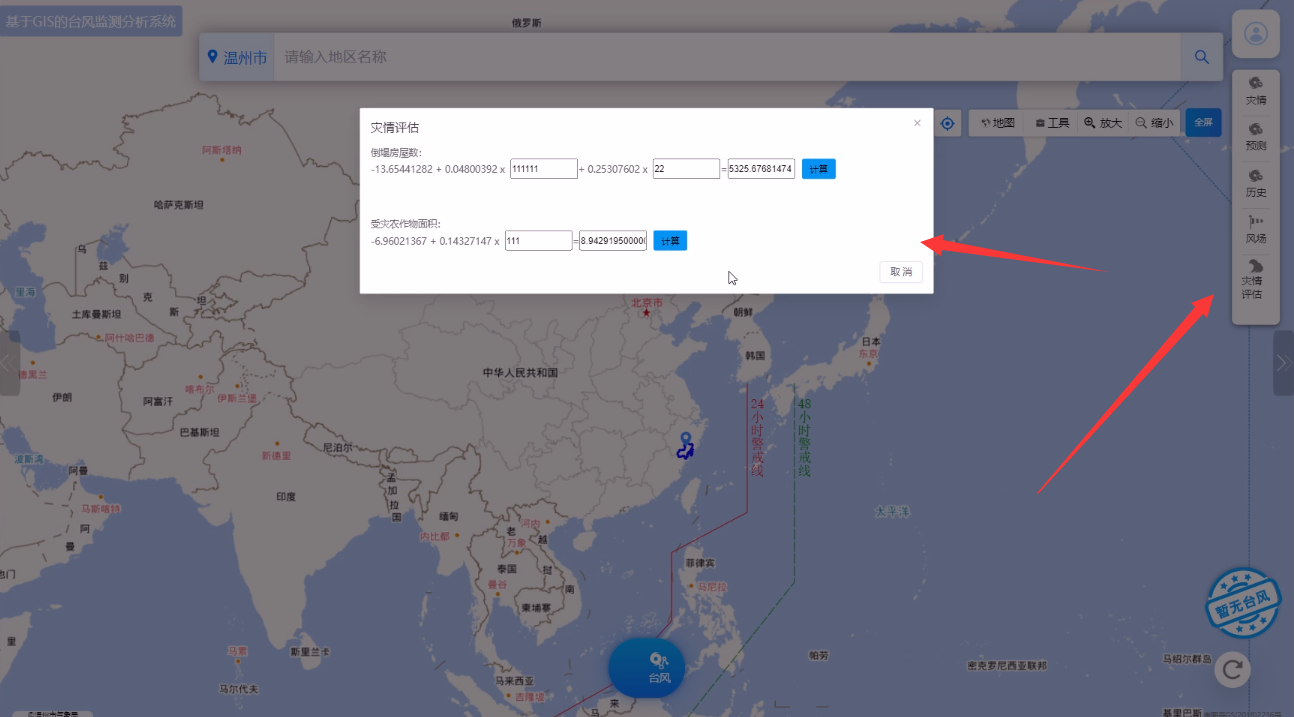
Task: Open 灾情 panel in right sidebar
Action: (x=1256, y=91)
